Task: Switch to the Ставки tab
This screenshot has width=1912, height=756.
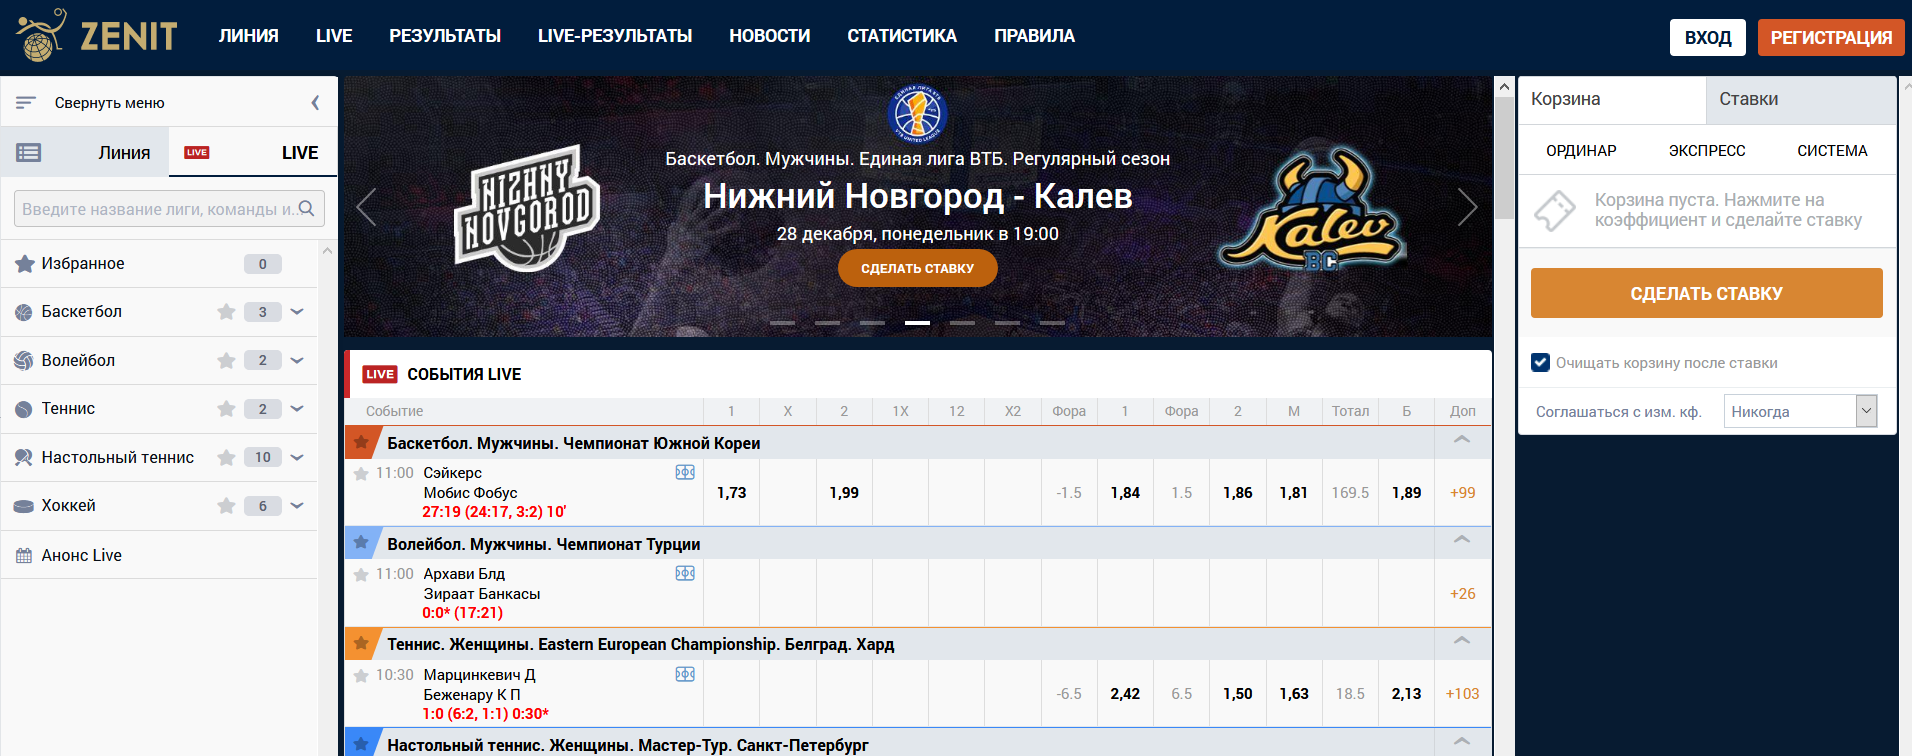Action: (1748, 99)
